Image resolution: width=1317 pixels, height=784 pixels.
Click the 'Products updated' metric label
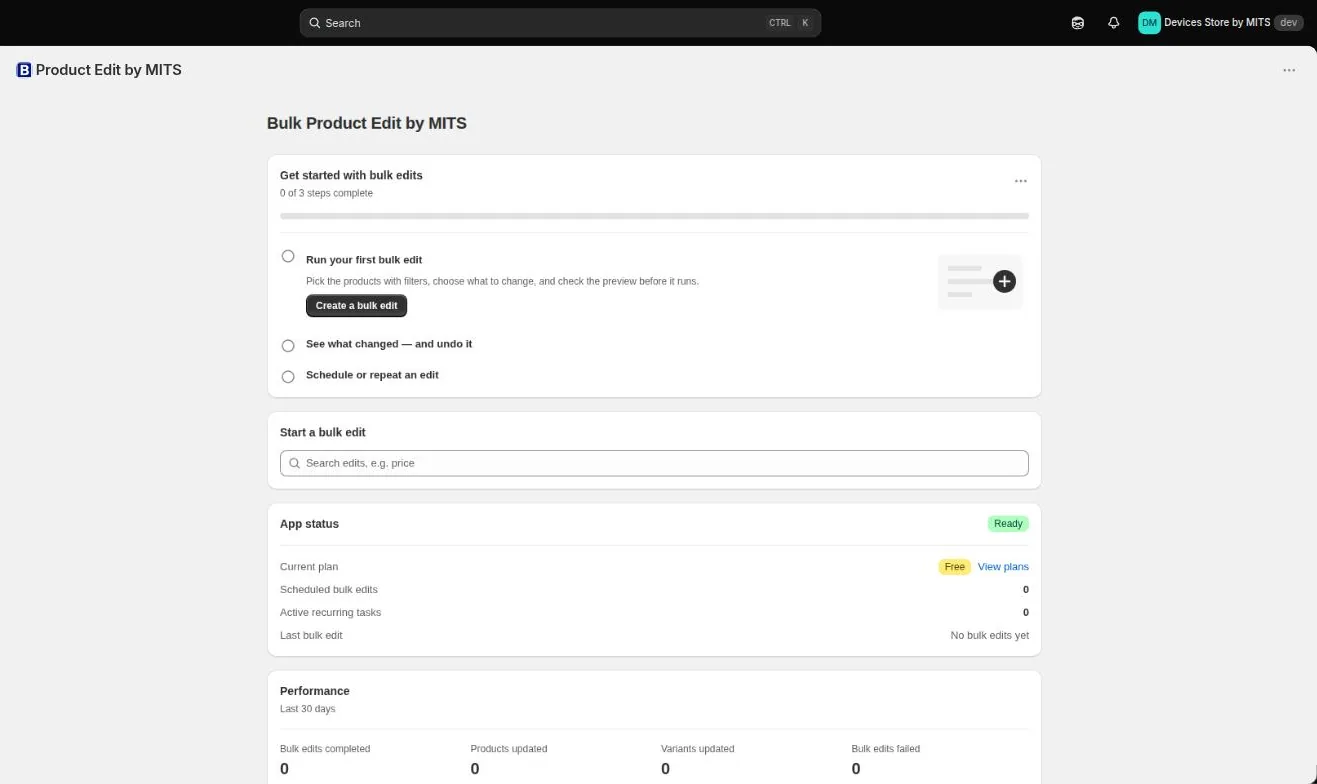[x=509, y=749]
